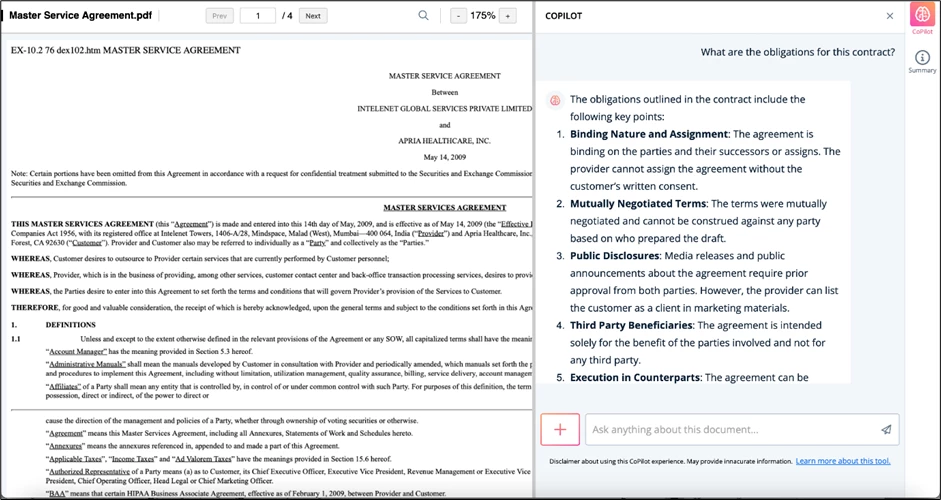Image resolution: width=941 pixels, height=500 pixels.
Task: Open the 'Learn more about this tool' link
Action: coord(843,461)
